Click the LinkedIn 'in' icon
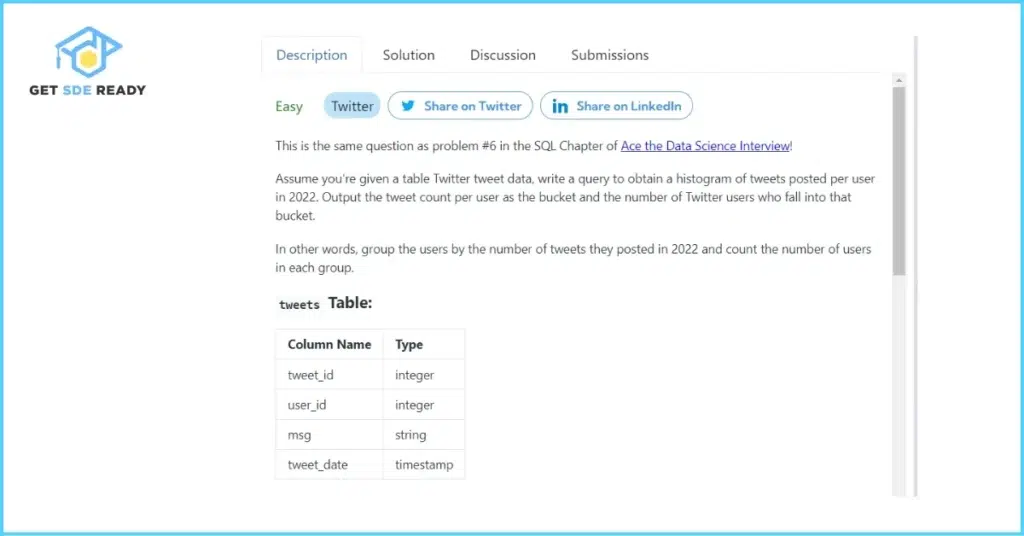This screenshot has height=536, width=1024. 560,106
